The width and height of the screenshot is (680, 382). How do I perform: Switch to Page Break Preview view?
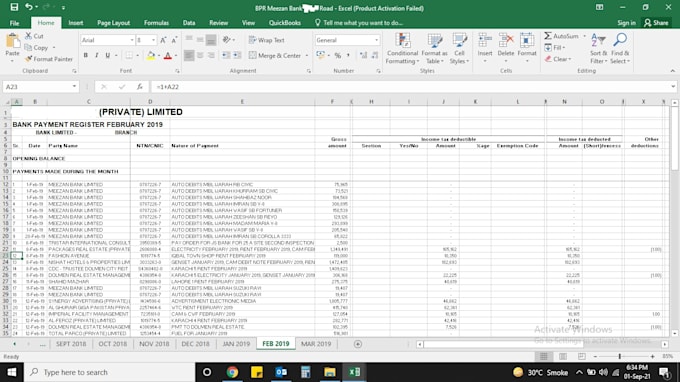[582, 356]
